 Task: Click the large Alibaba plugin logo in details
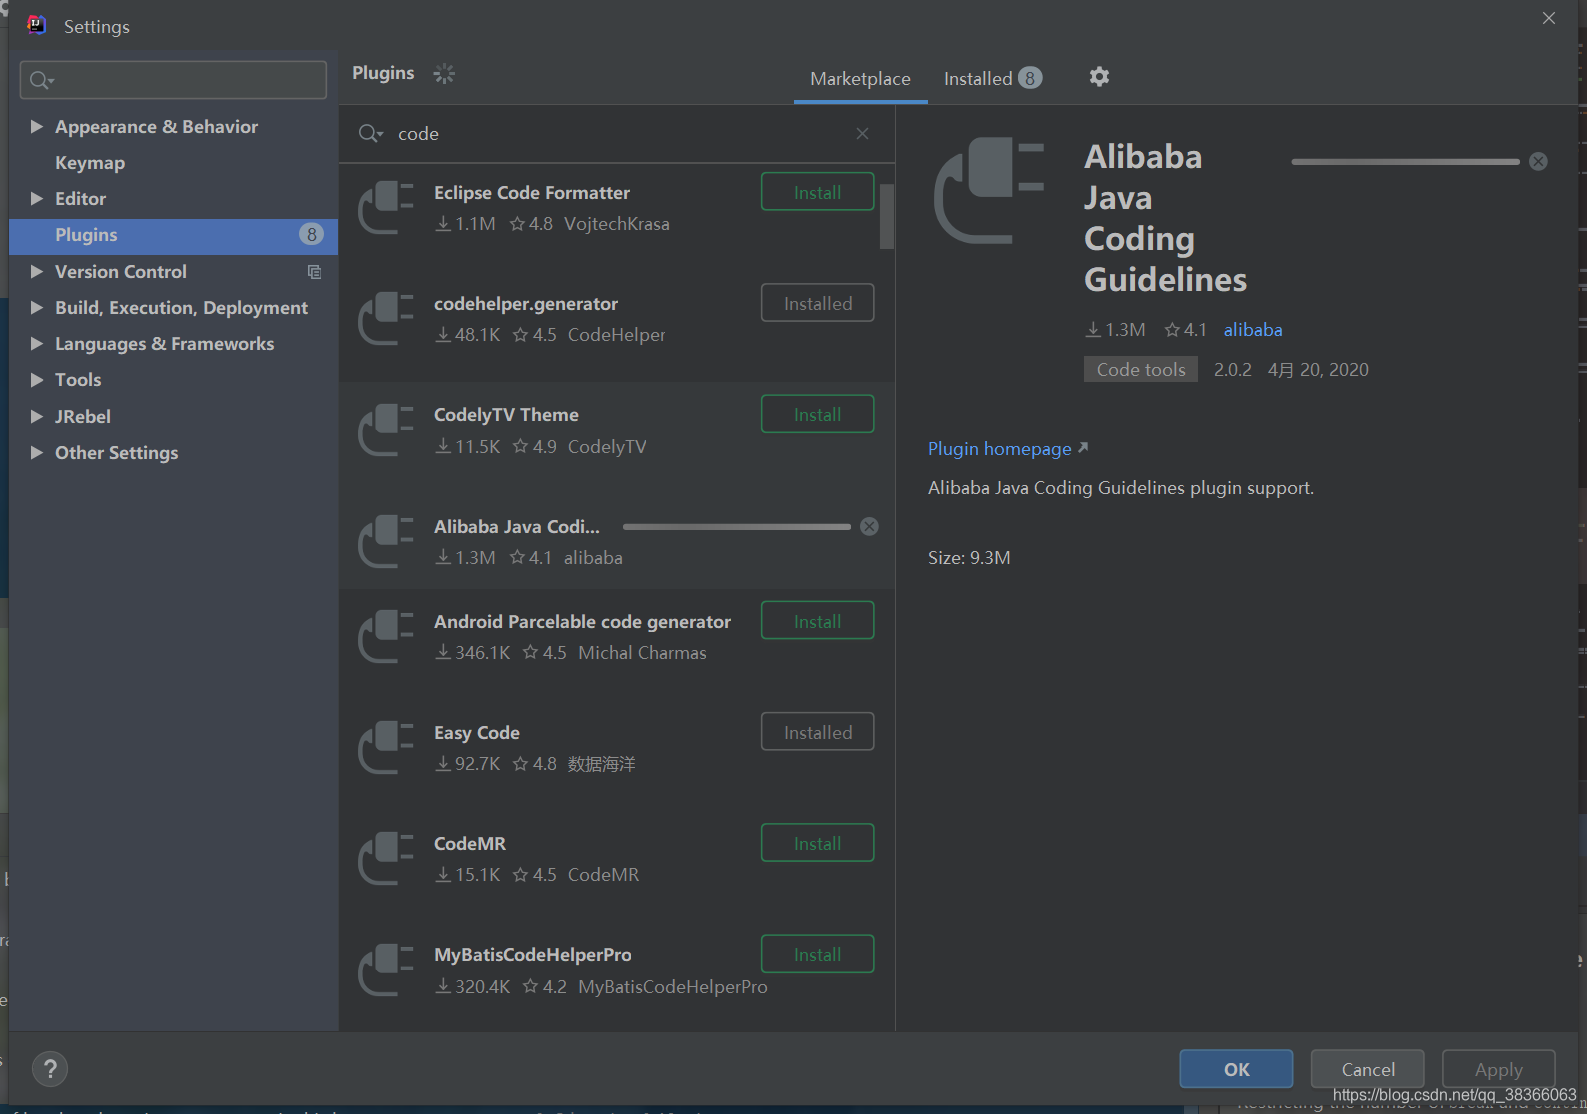click(x=989, y=191)
